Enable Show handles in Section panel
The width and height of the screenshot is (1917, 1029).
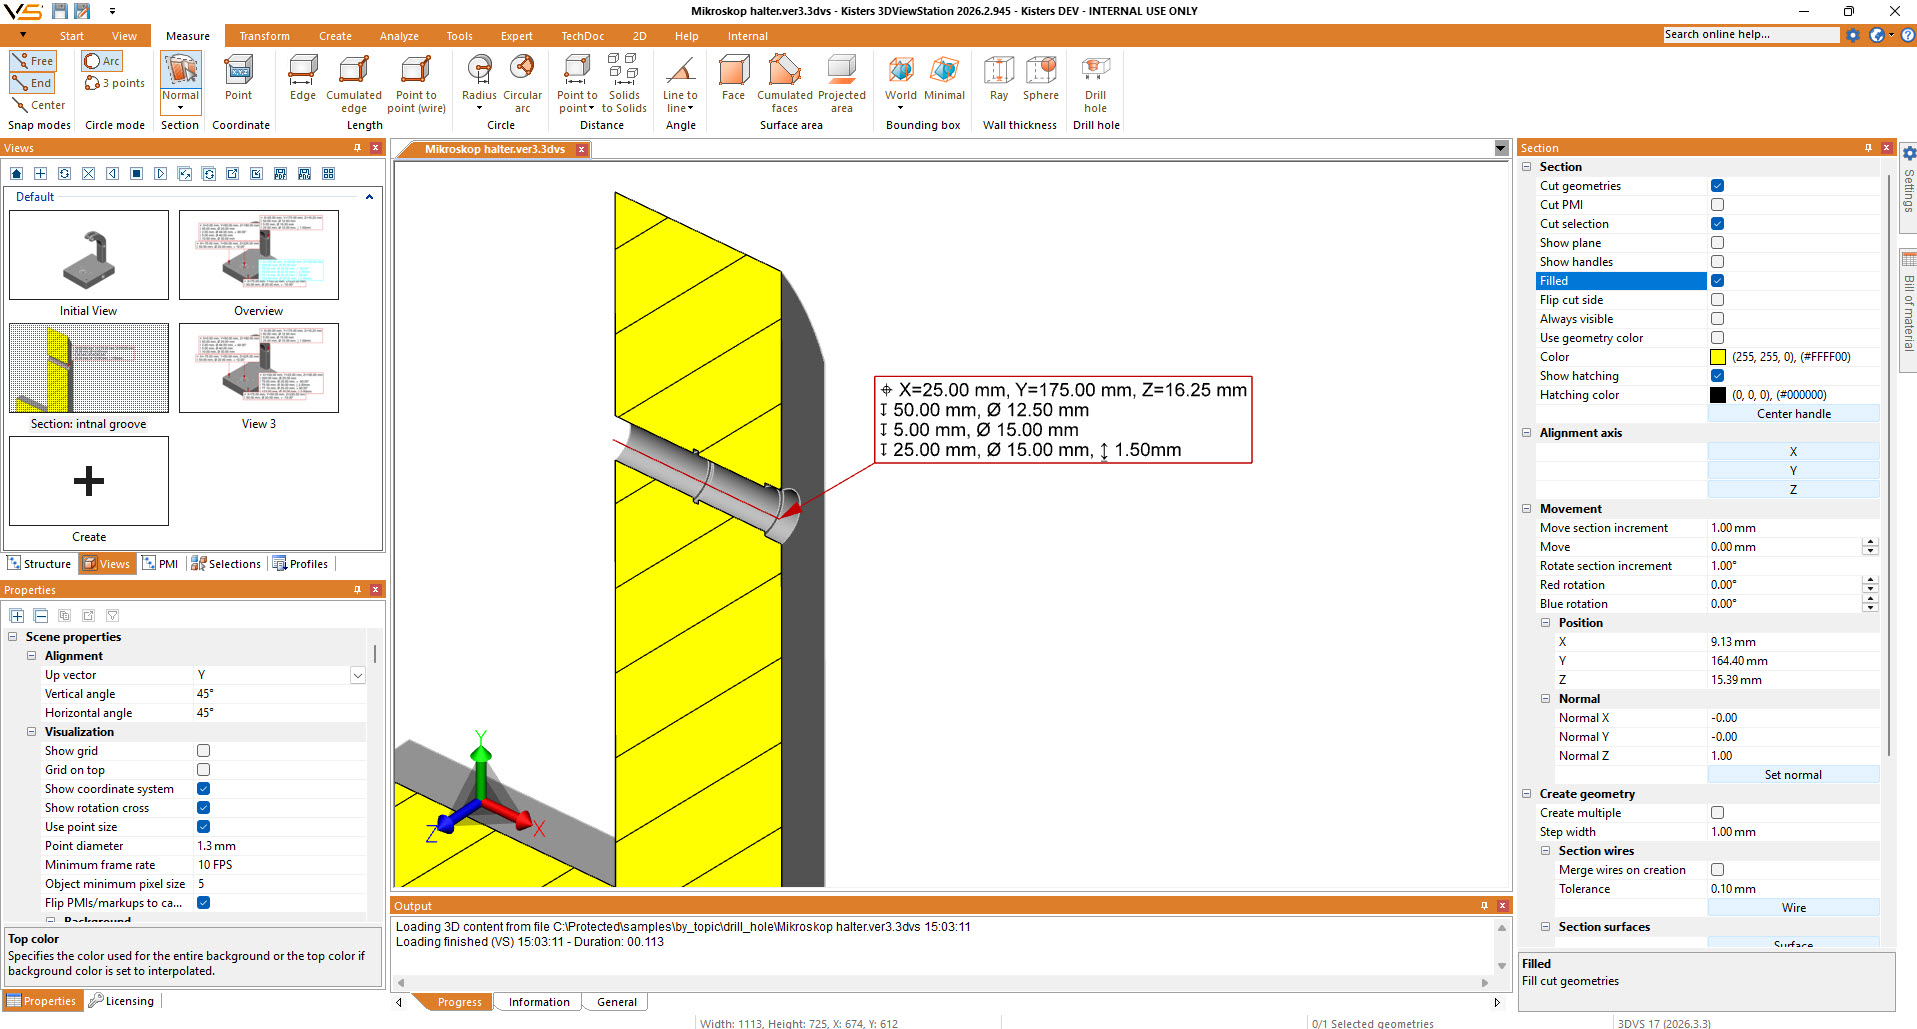[1717, 262]
